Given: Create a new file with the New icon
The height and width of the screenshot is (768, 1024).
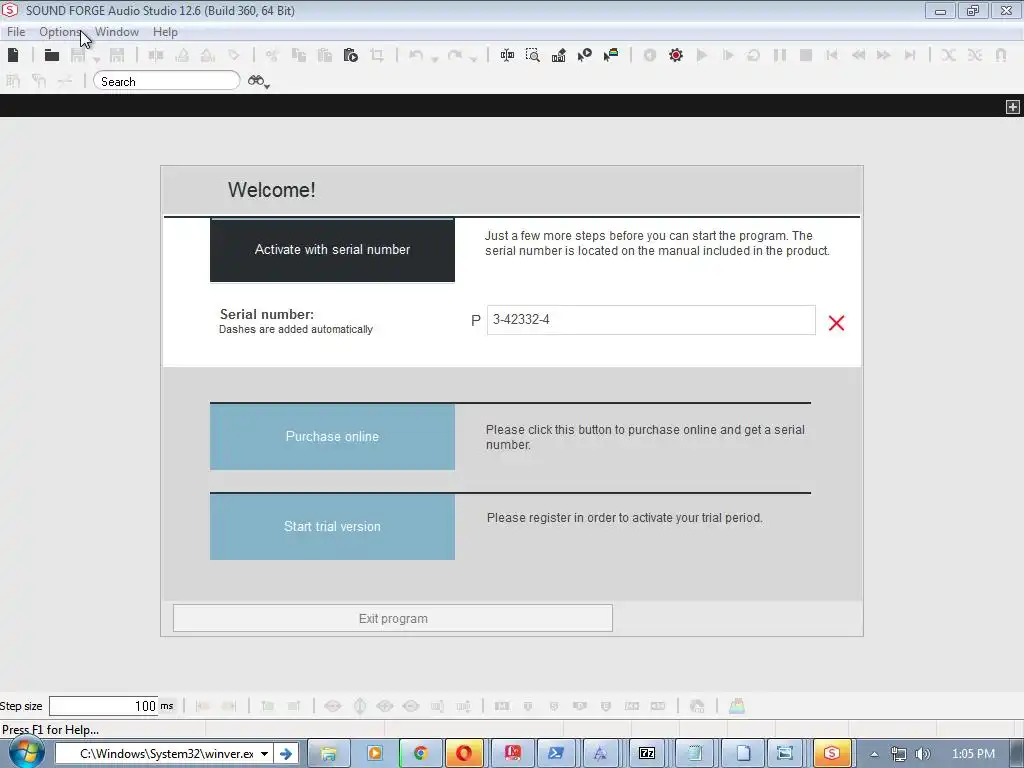Looking at the screenshot, I should (x=13, y=56).
